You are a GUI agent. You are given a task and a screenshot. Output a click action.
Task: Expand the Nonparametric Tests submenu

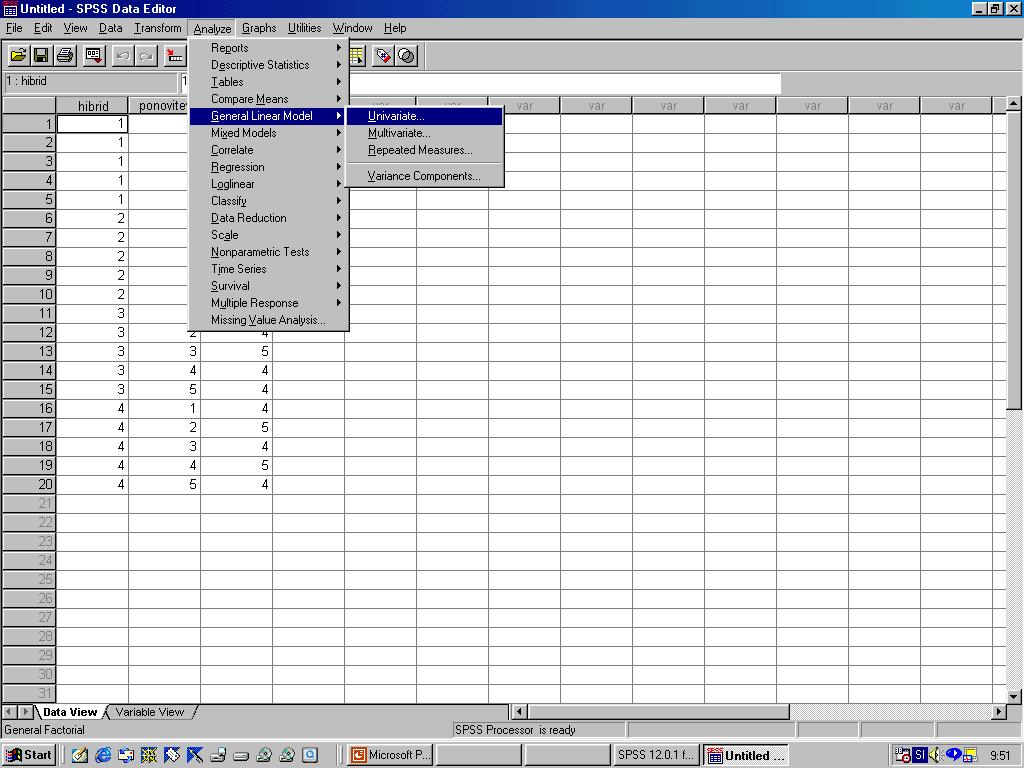(268, 251)
